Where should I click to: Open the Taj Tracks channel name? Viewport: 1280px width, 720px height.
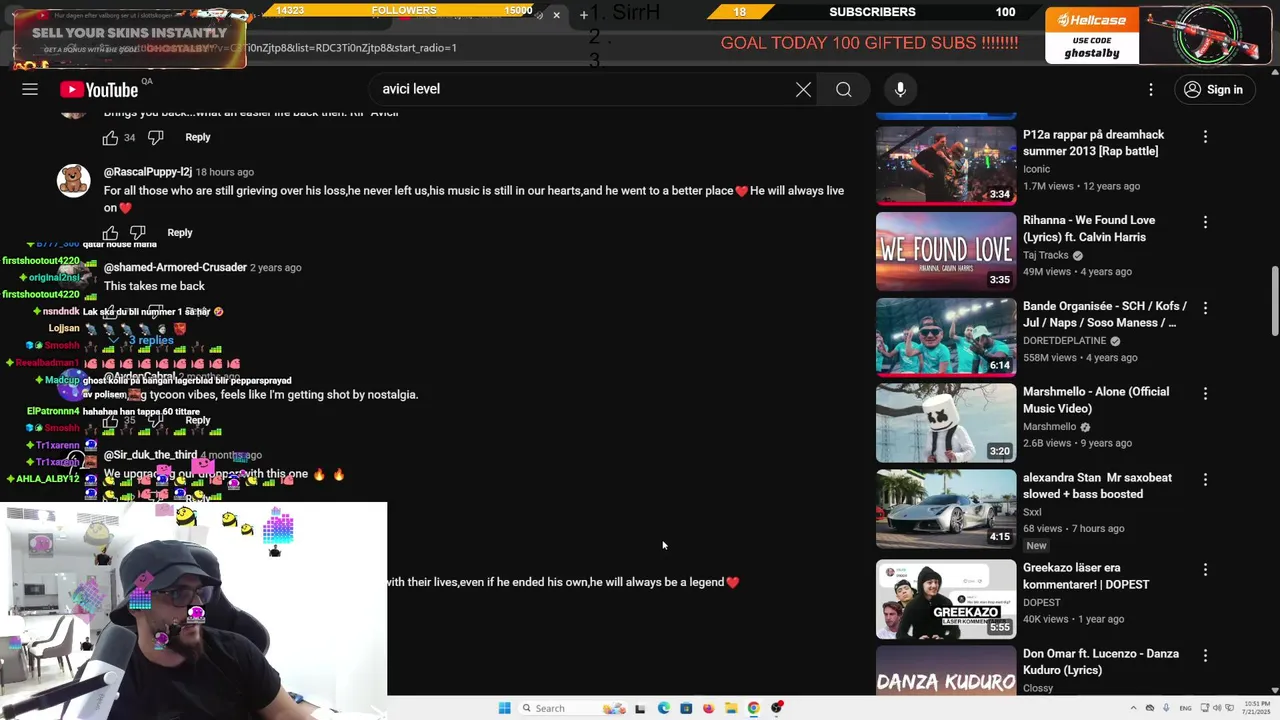1046,255
